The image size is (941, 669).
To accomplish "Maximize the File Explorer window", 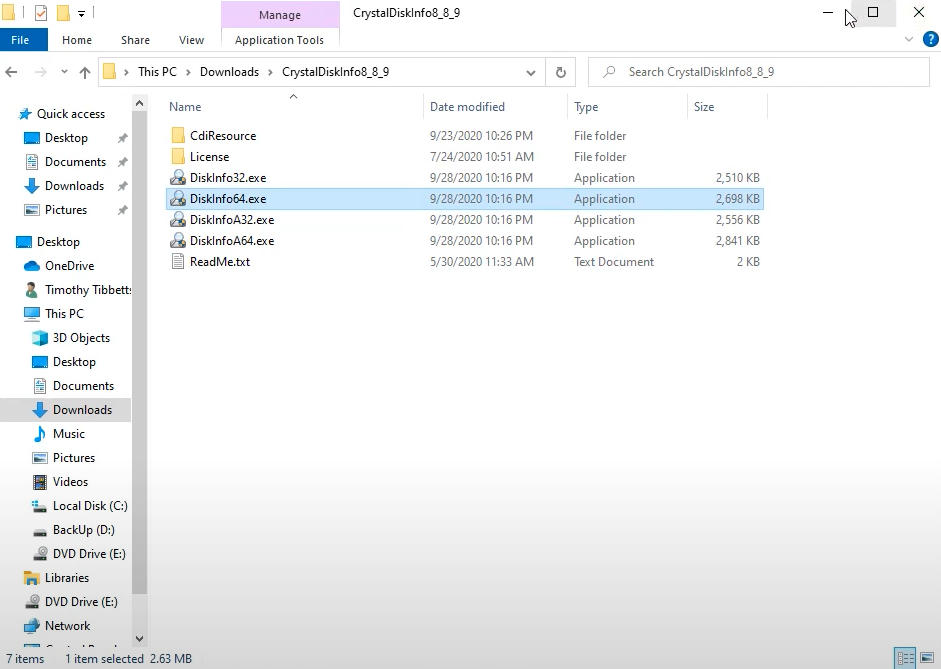I will 873,13.
